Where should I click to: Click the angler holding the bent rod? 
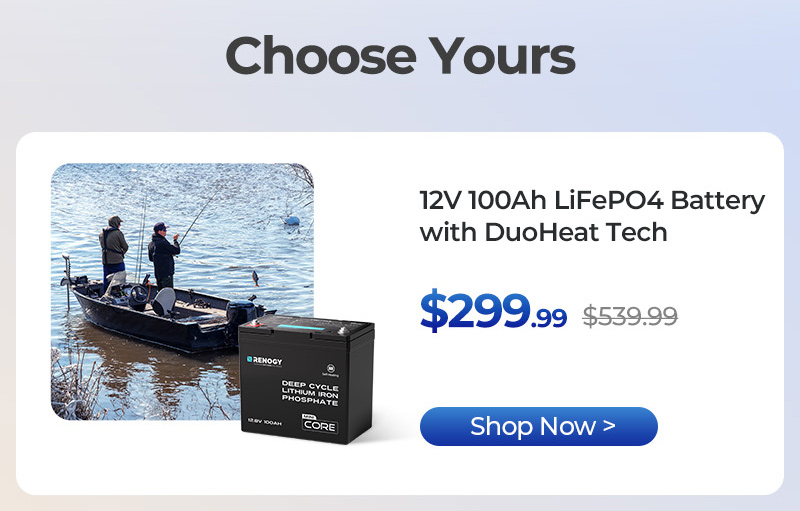(163, 255)
